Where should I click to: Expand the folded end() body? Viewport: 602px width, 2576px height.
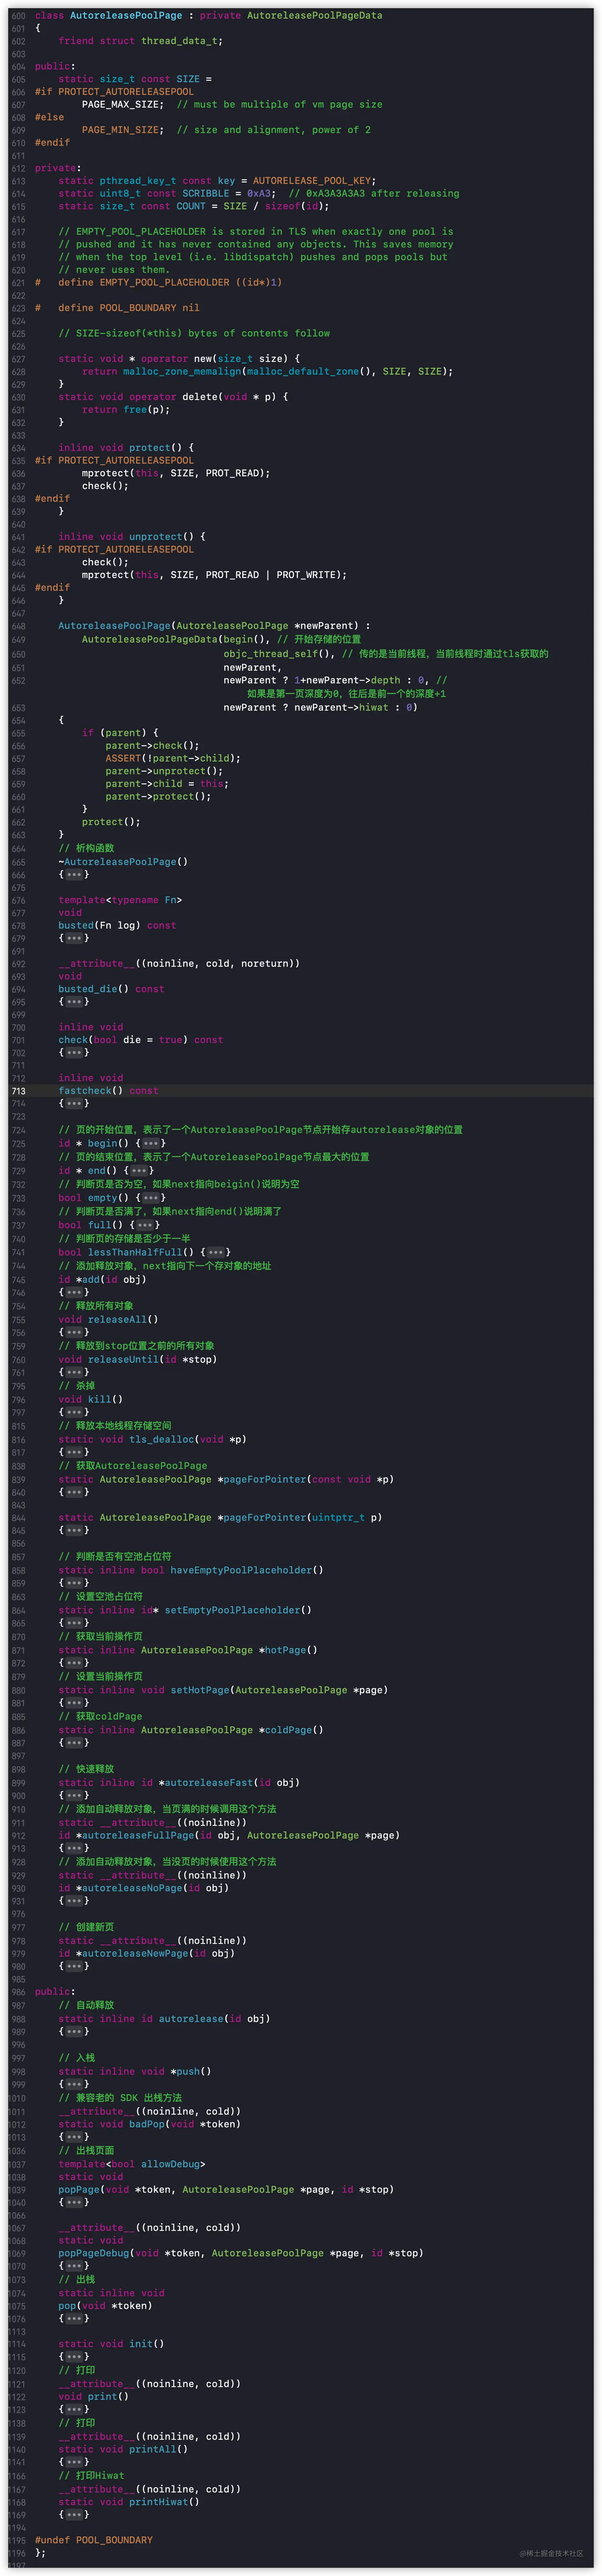pos(139,1170)
